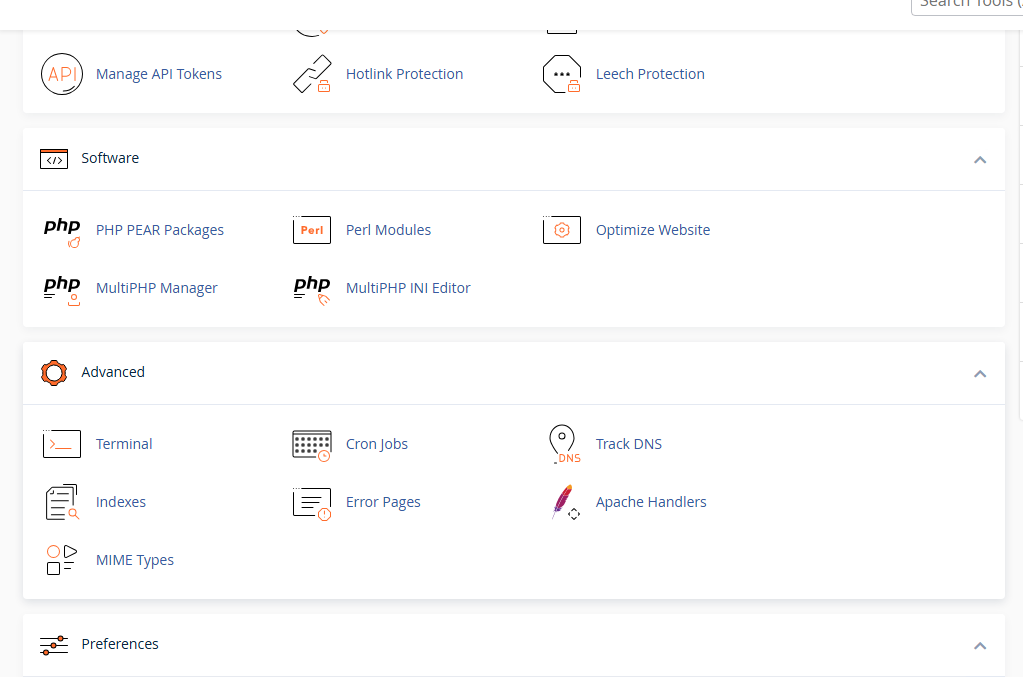This screenshot has height=677, width=1023.
Task: Click the Track DNS pin icon
Action: [x=564, y=444]
